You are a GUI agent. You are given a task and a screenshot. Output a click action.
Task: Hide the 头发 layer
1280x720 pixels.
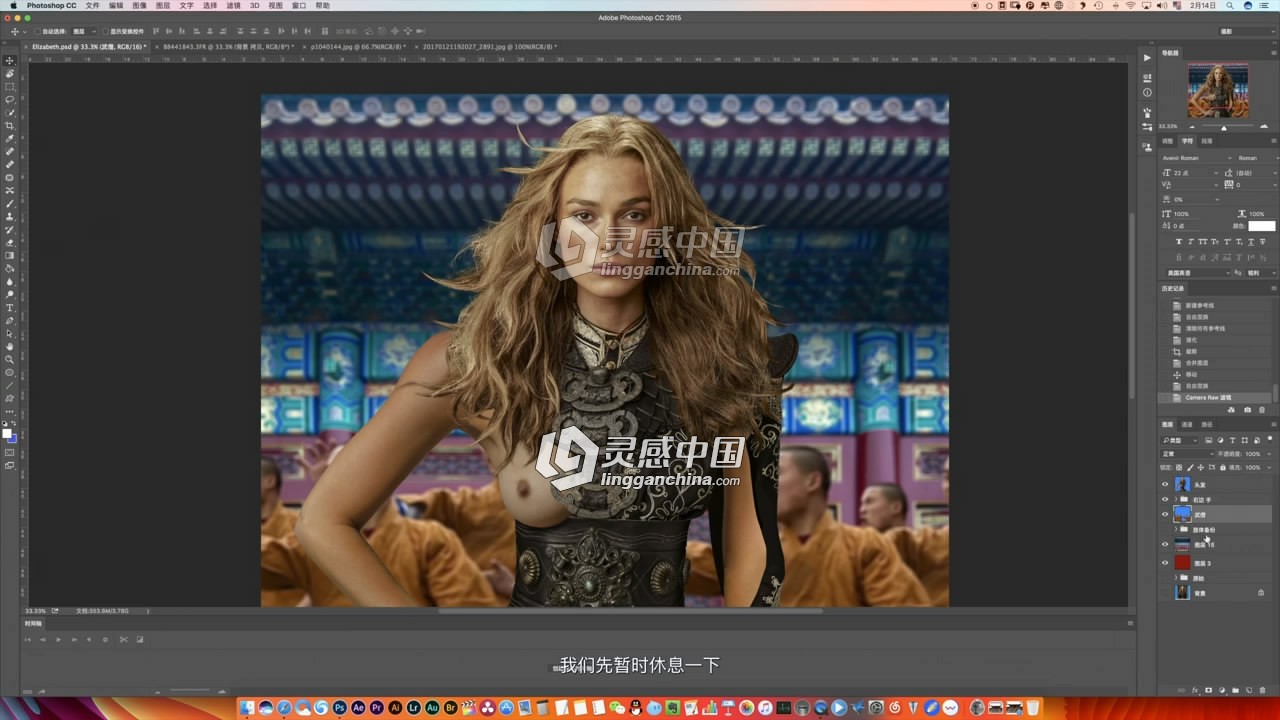click(x=1165, y=484)
